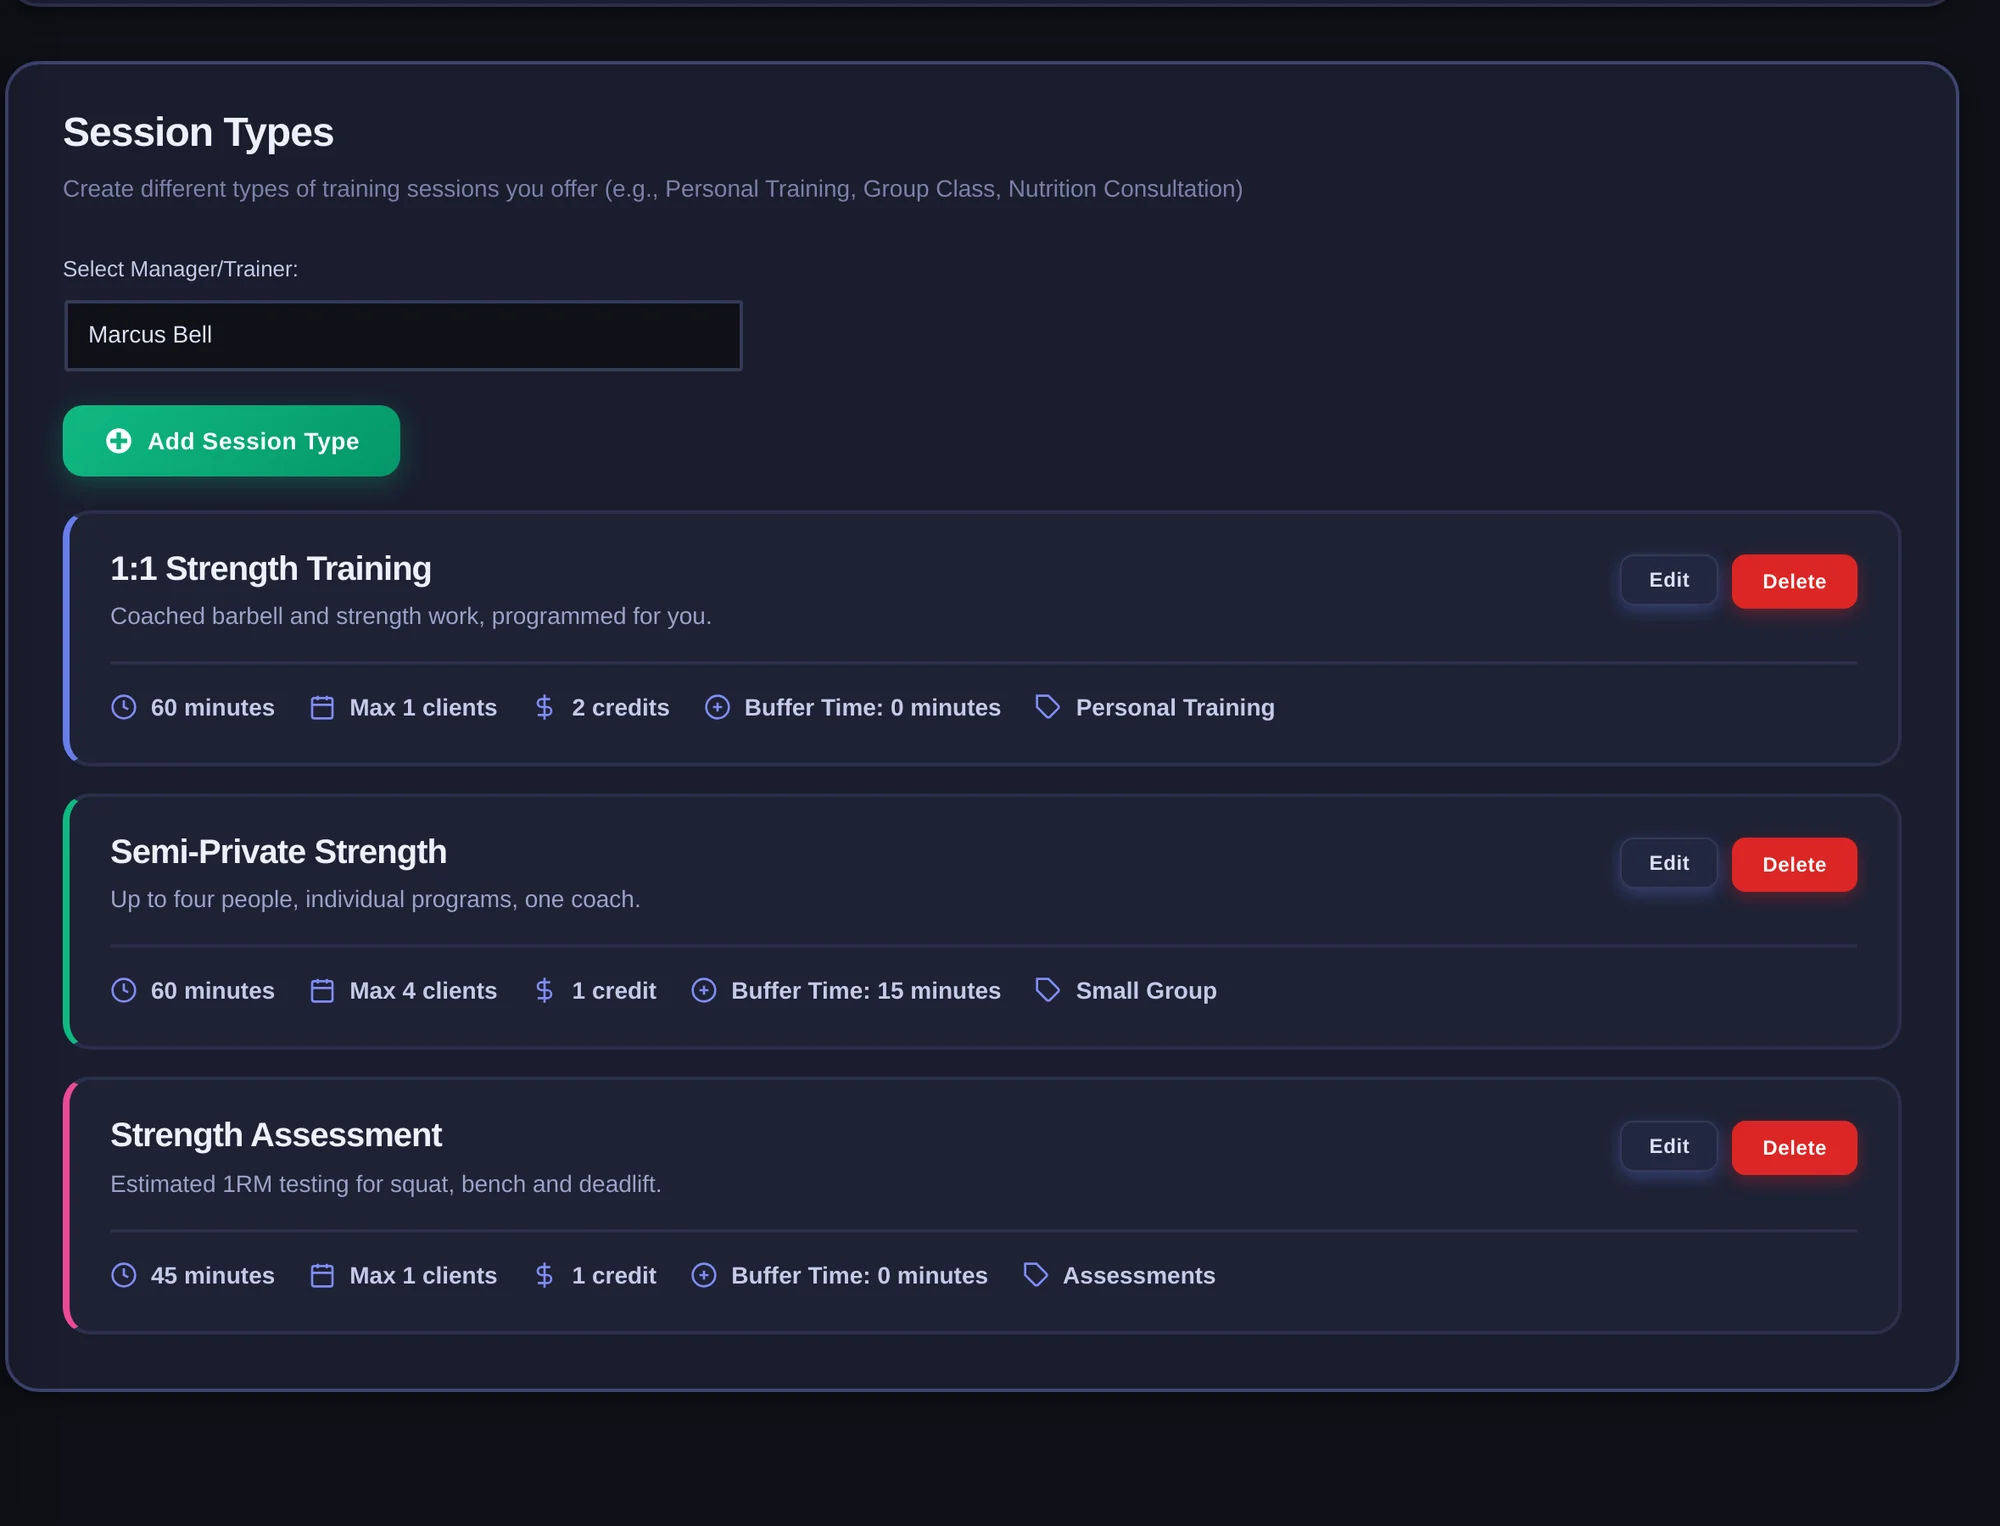
Task: Click buffer time icon in Strength Assessment card
Action: 704,1275
